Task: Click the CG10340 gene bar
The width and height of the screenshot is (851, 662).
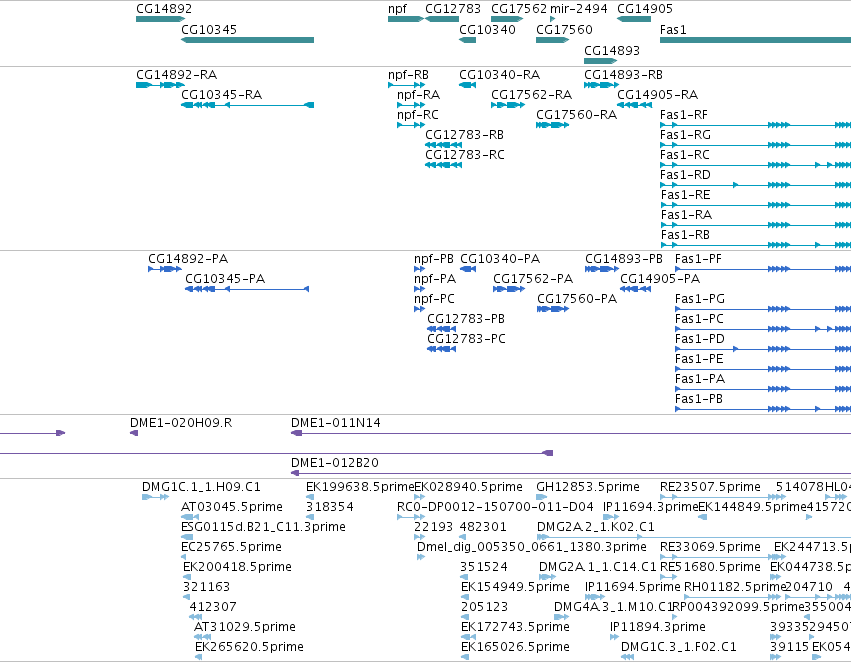Action: click(467, 40)
